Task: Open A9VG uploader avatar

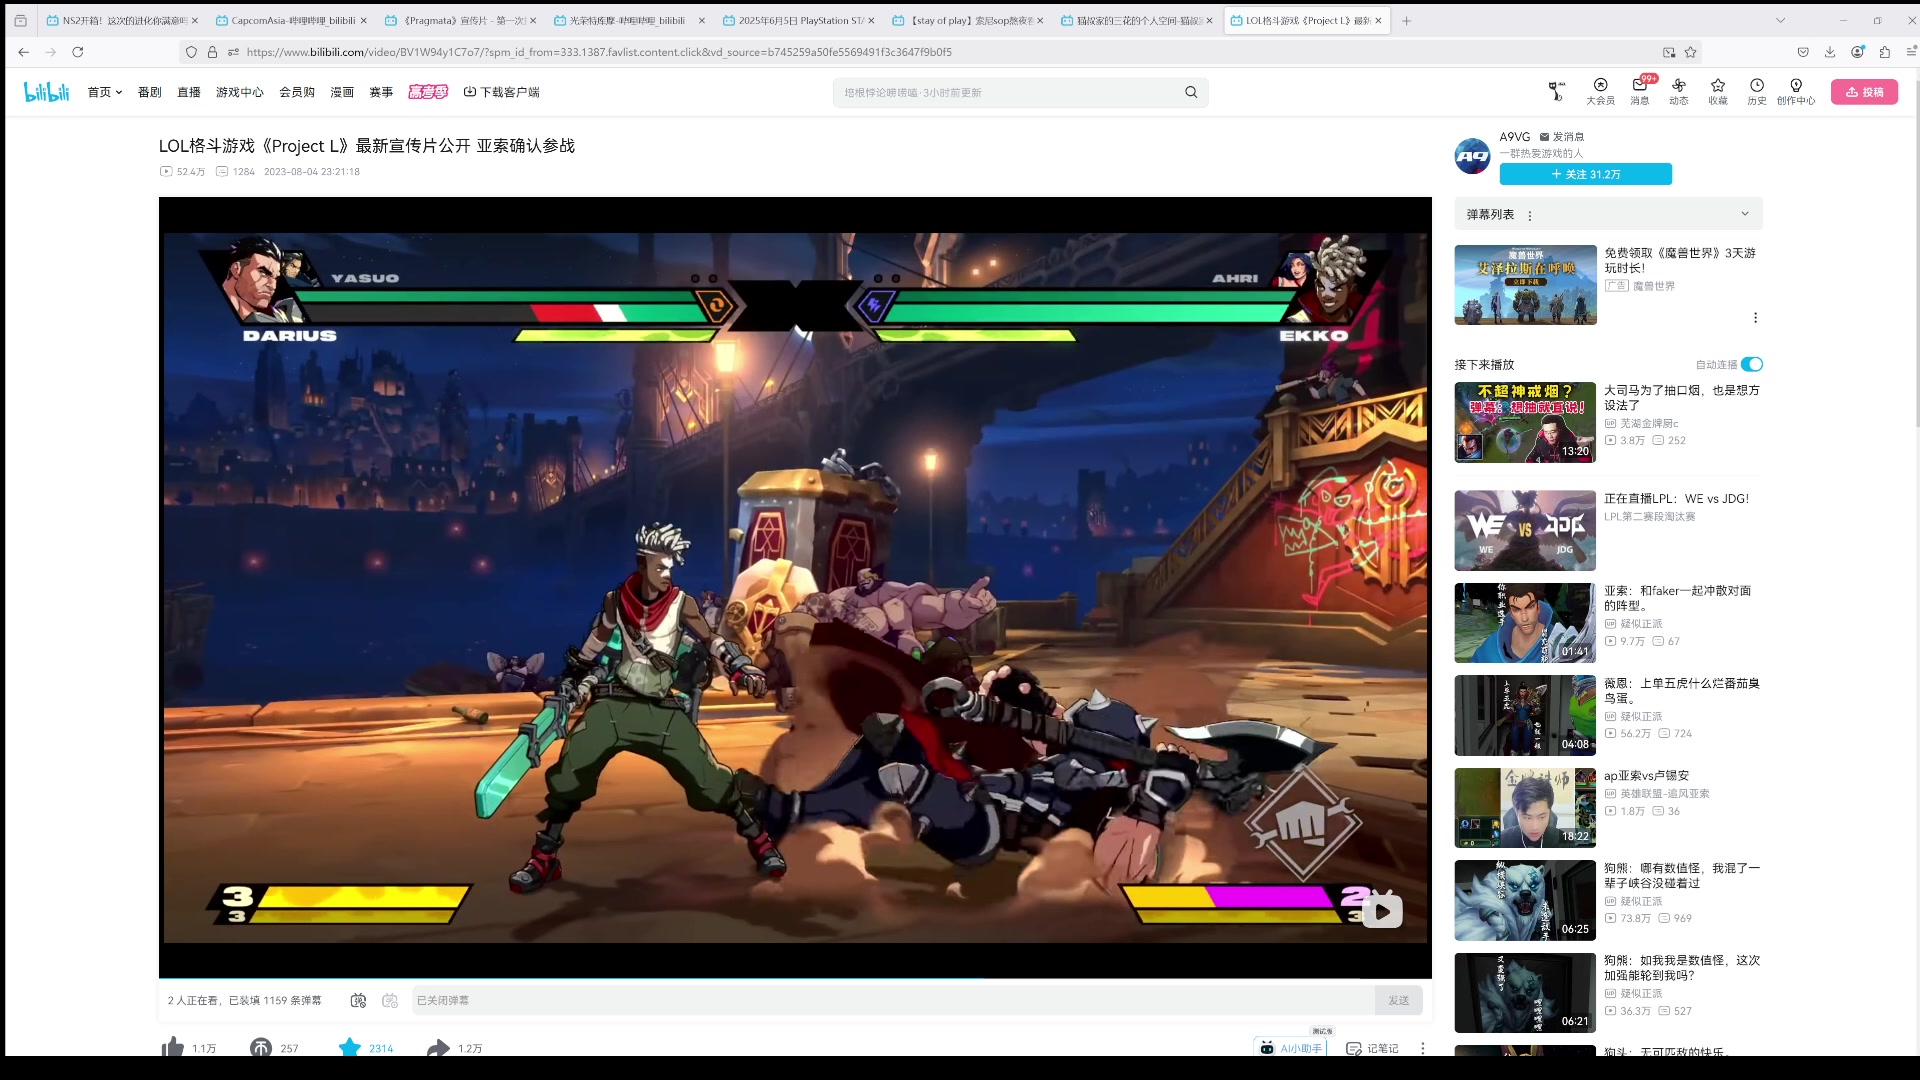Action: (x=1472, y=156)
